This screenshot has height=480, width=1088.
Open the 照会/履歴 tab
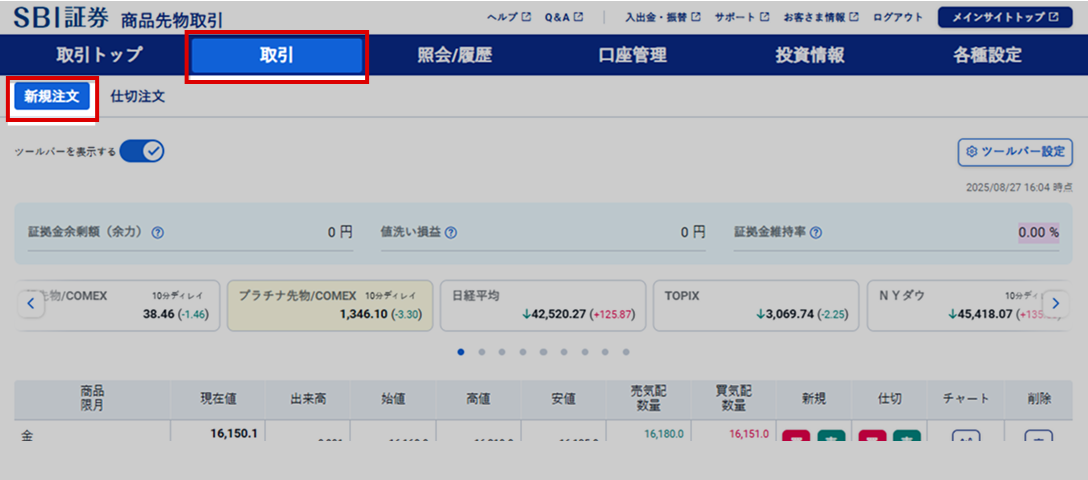(x=454, y=55)
